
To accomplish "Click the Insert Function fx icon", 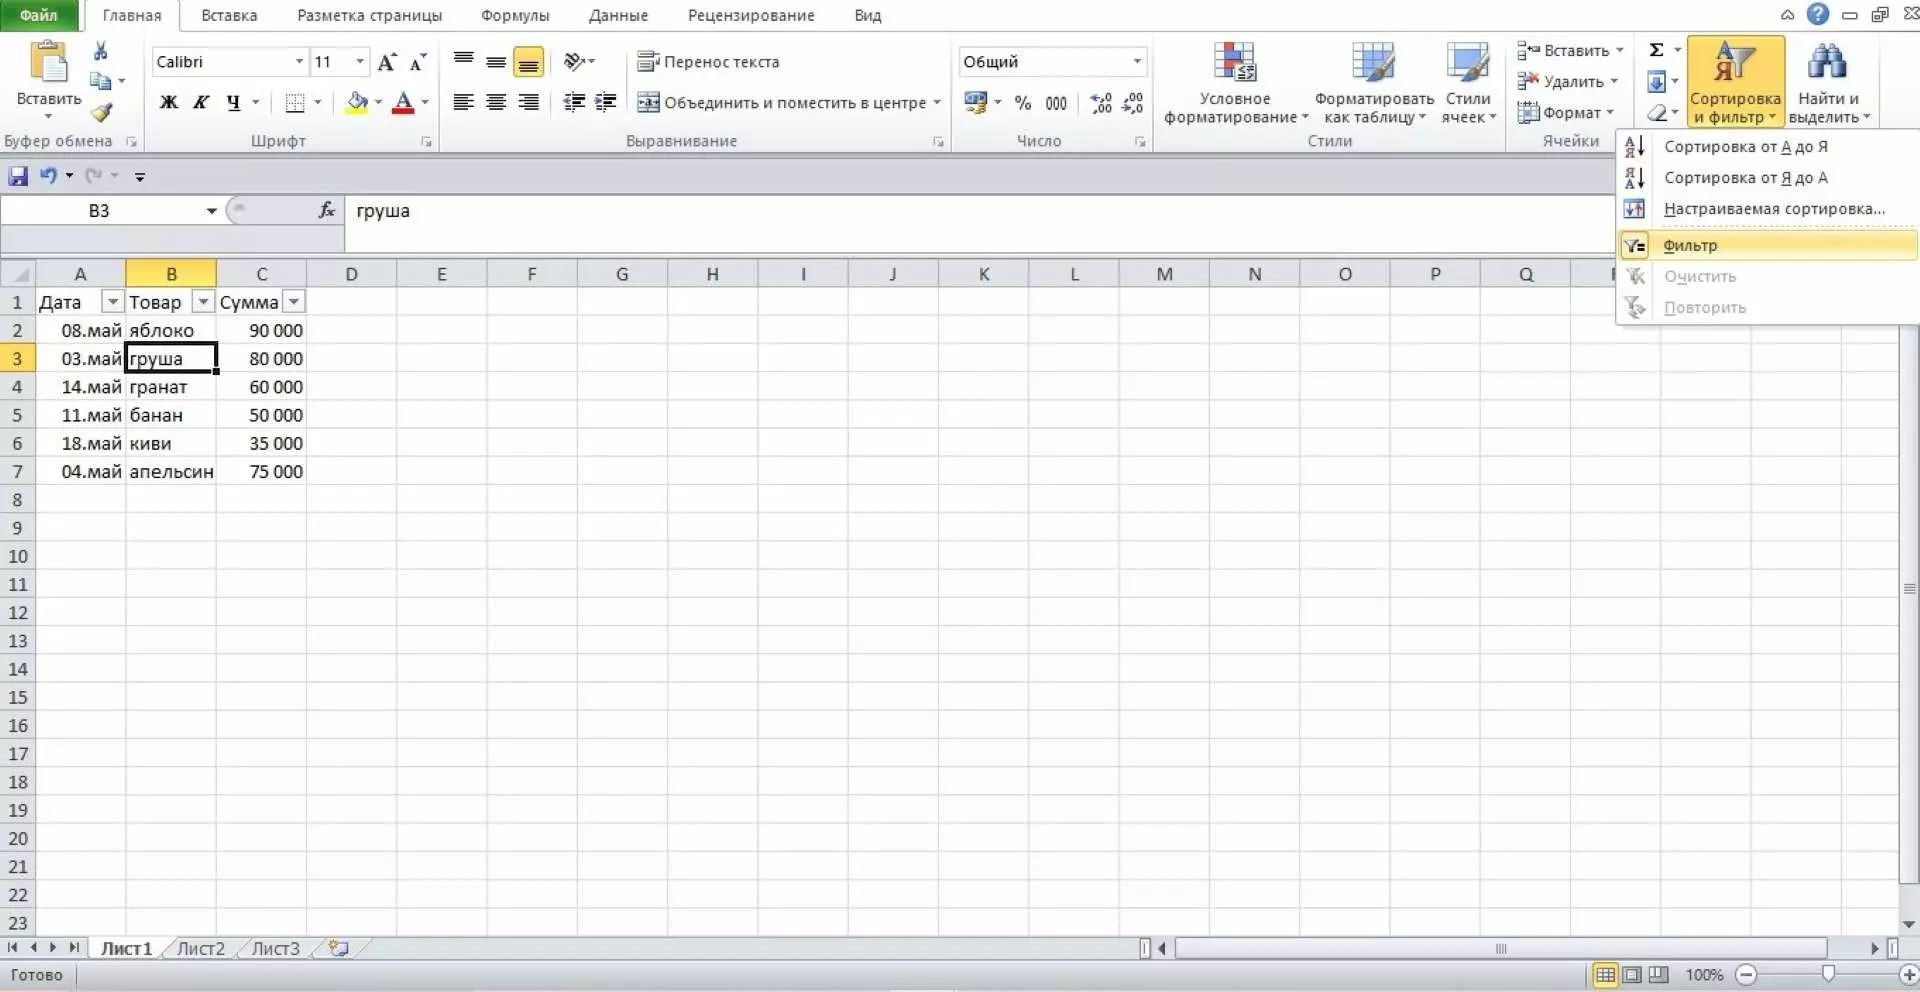I will point(326,210).
